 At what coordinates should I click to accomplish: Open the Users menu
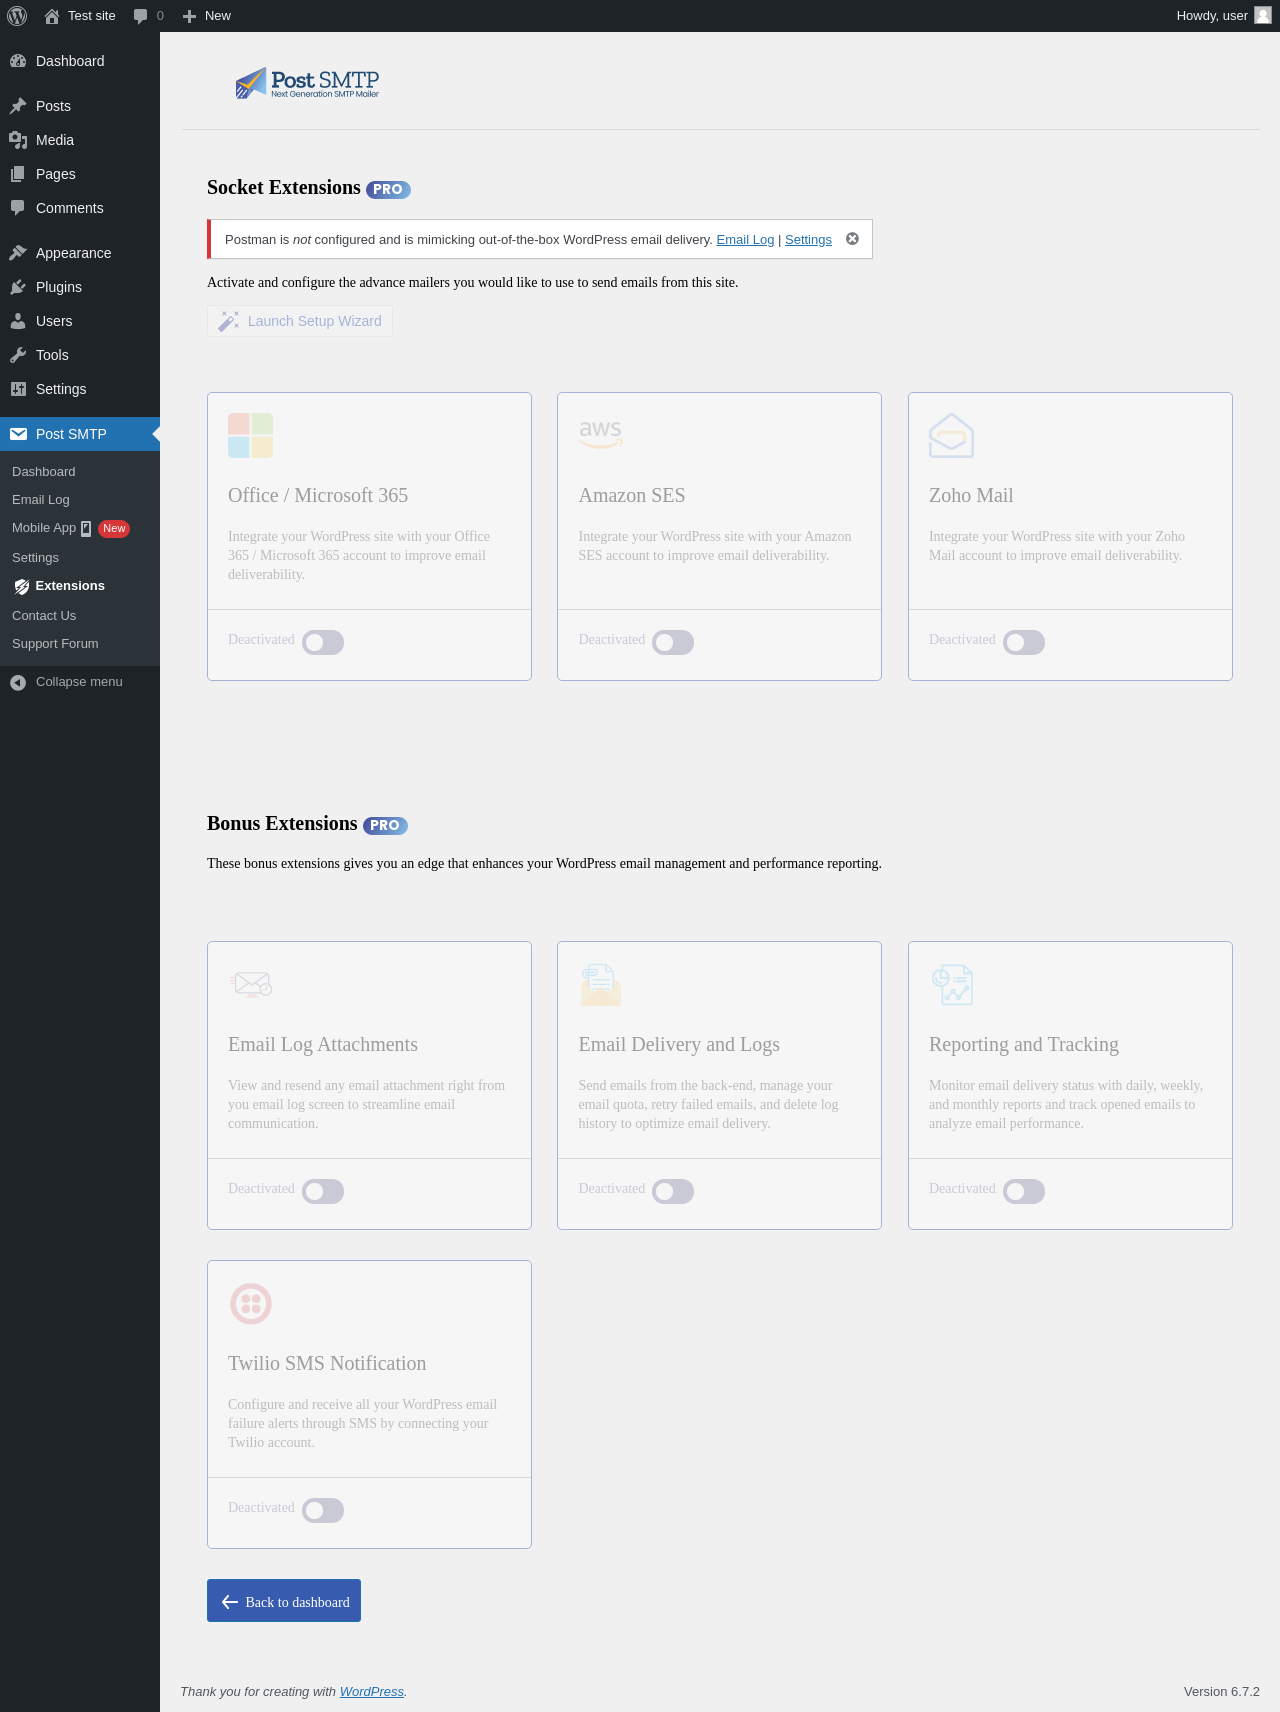point(80,321)
